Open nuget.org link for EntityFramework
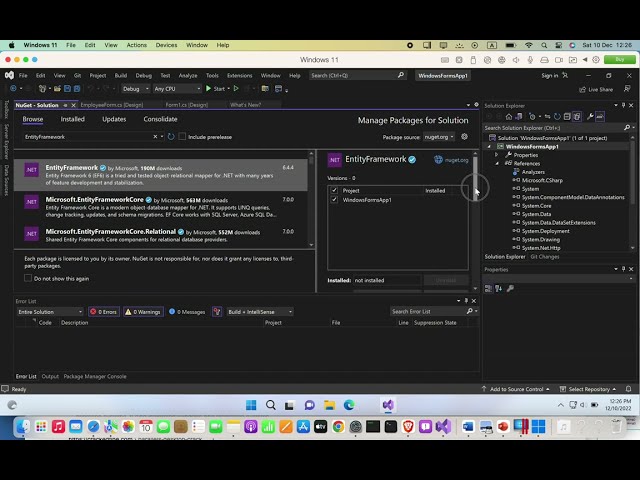The image size is (640, 480). point(451,160)
